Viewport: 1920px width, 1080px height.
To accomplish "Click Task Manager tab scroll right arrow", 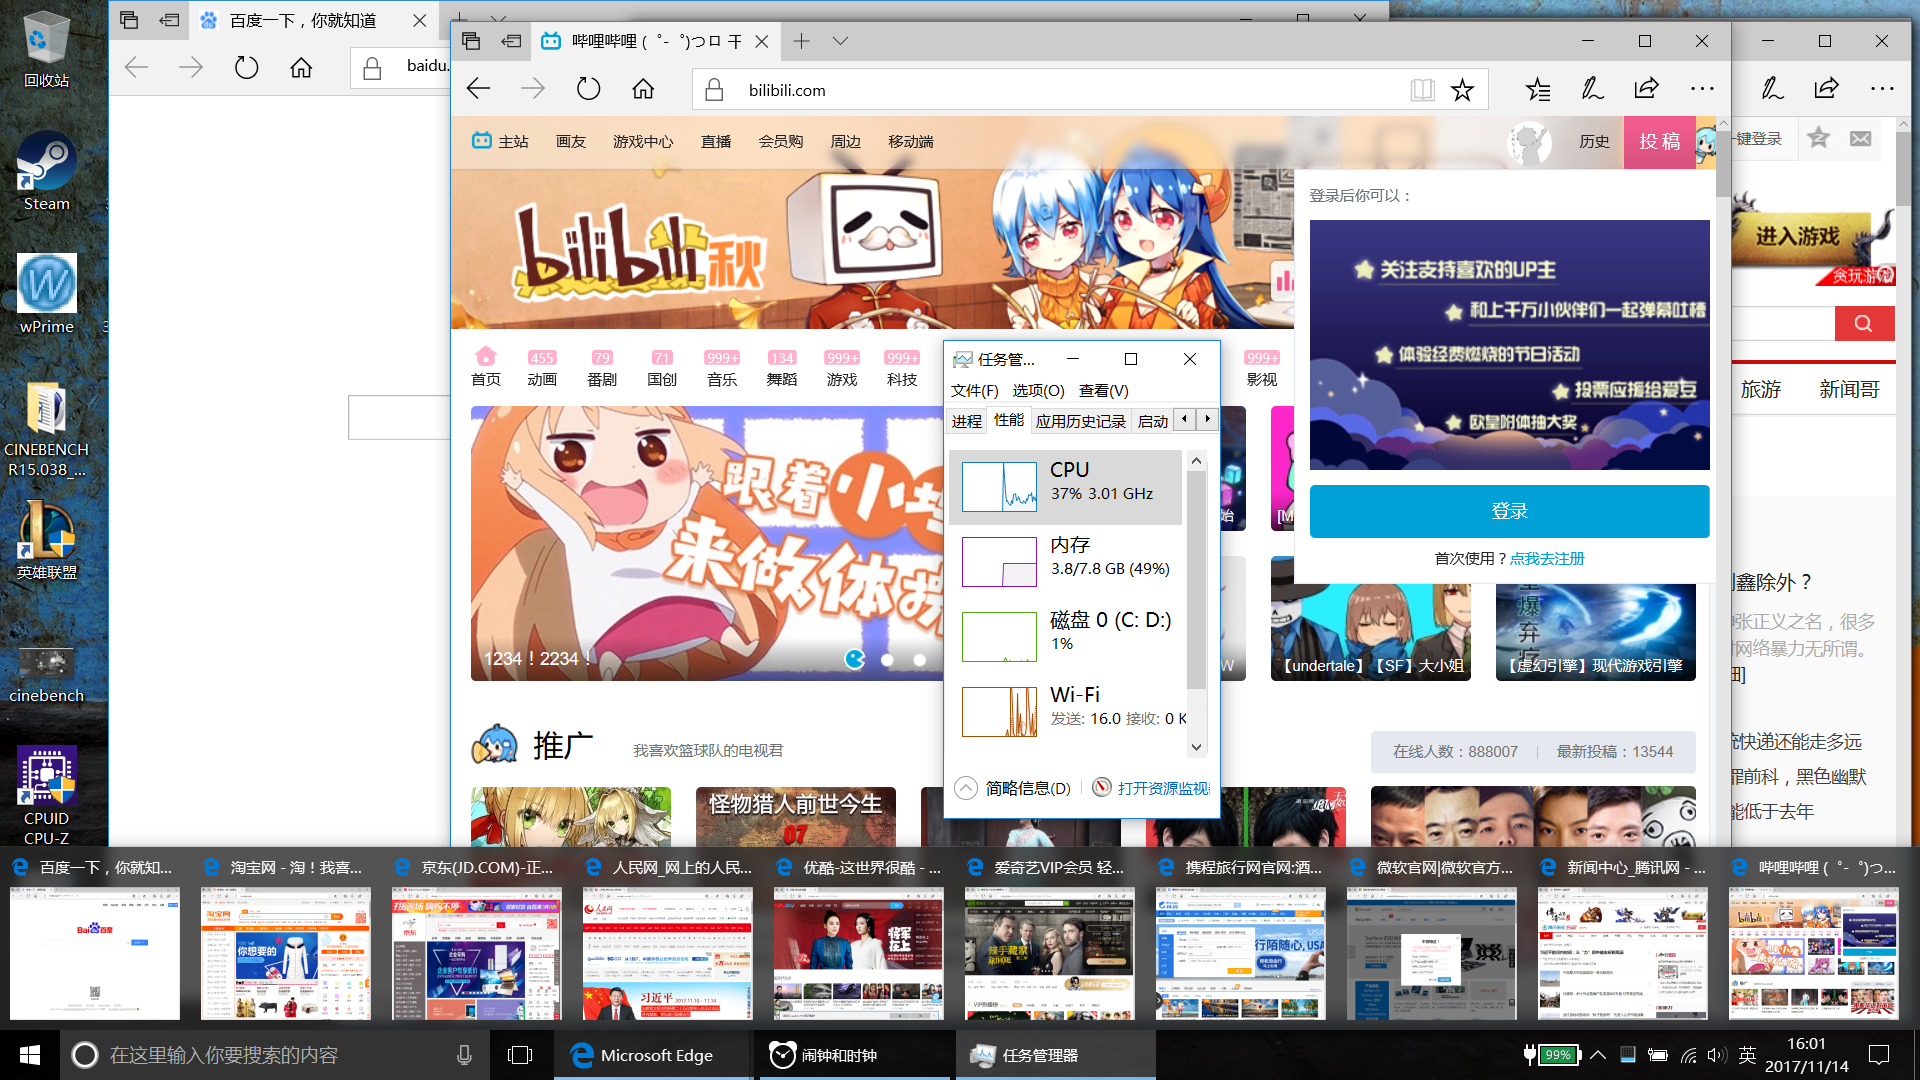I will pos(1207,419).
